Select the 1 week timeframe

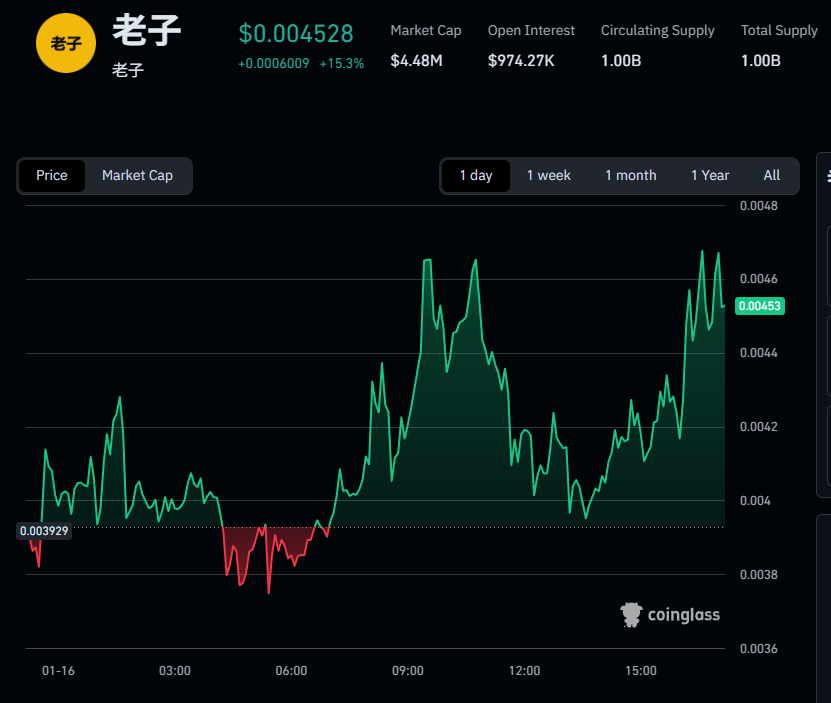[x=549, y=175]
